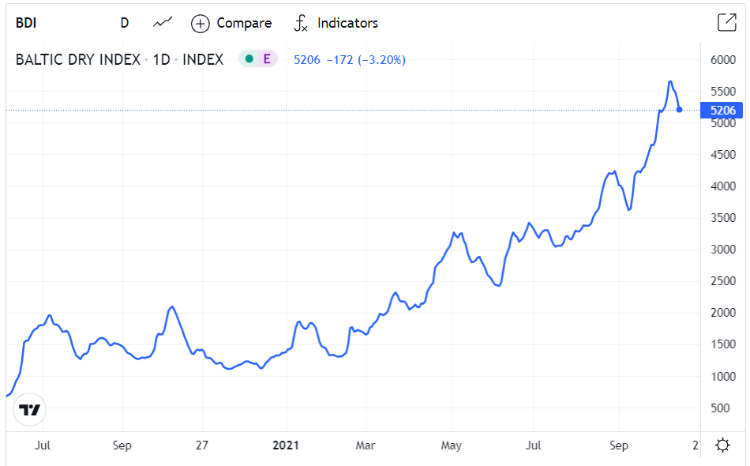Click the fx Indicators icon
The width and height of the screenshot is (750, 466).
pyautogui.click(x=300, y=23)
